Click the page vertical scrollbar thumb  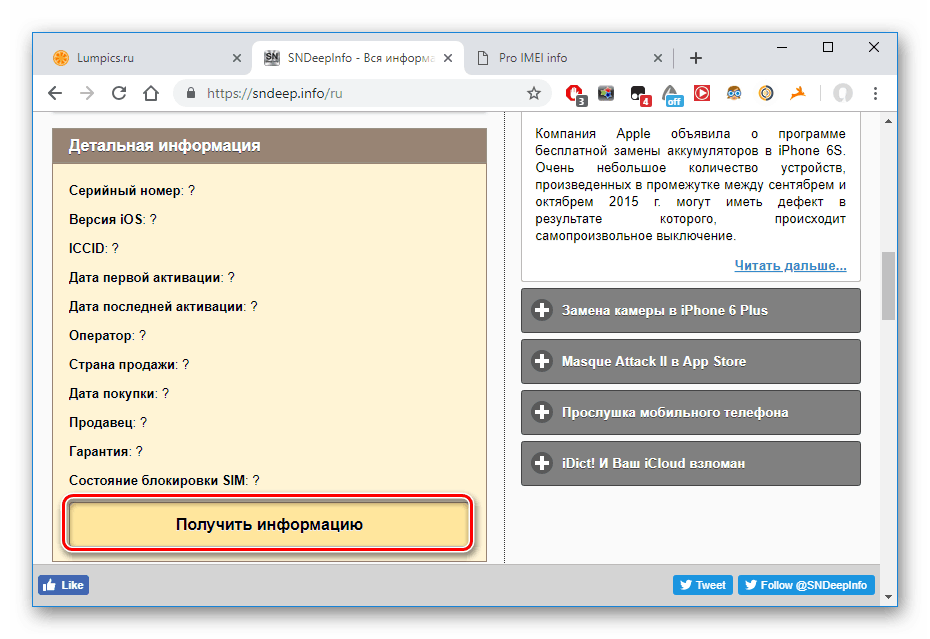(888, 286)
